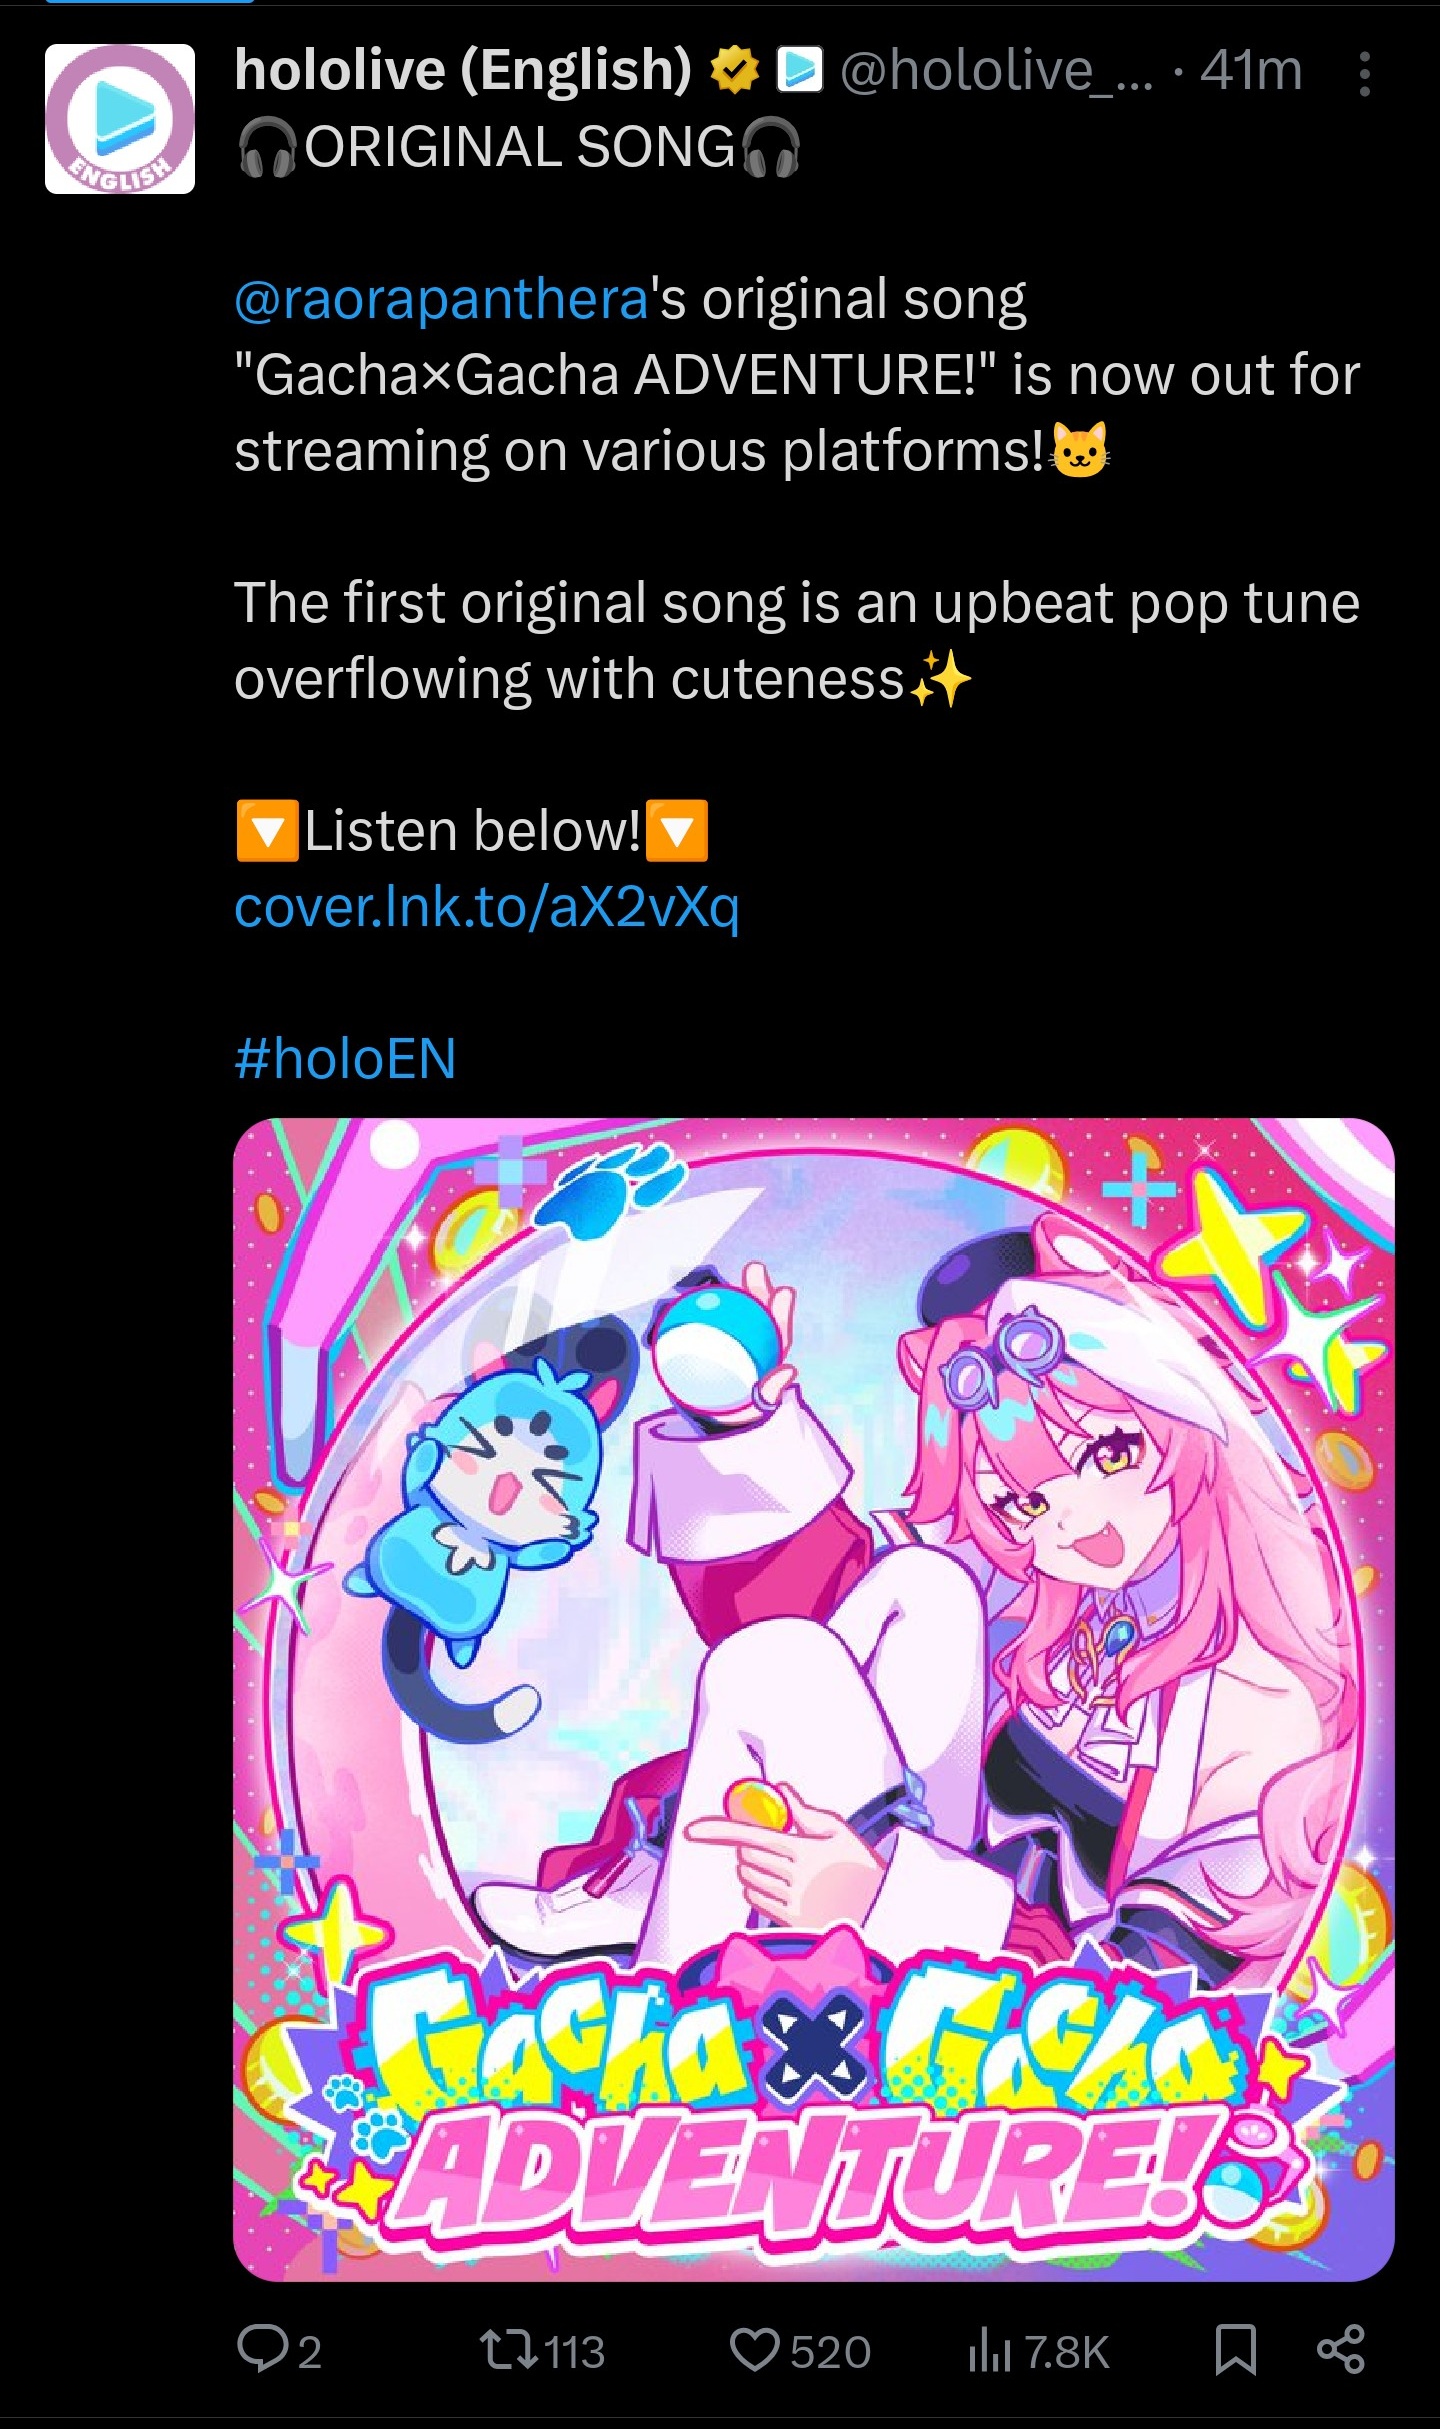The height and width of the screenshot is (2429, 1440).
Task: Tap the #holoEN hashtag
Action: 345,1058
